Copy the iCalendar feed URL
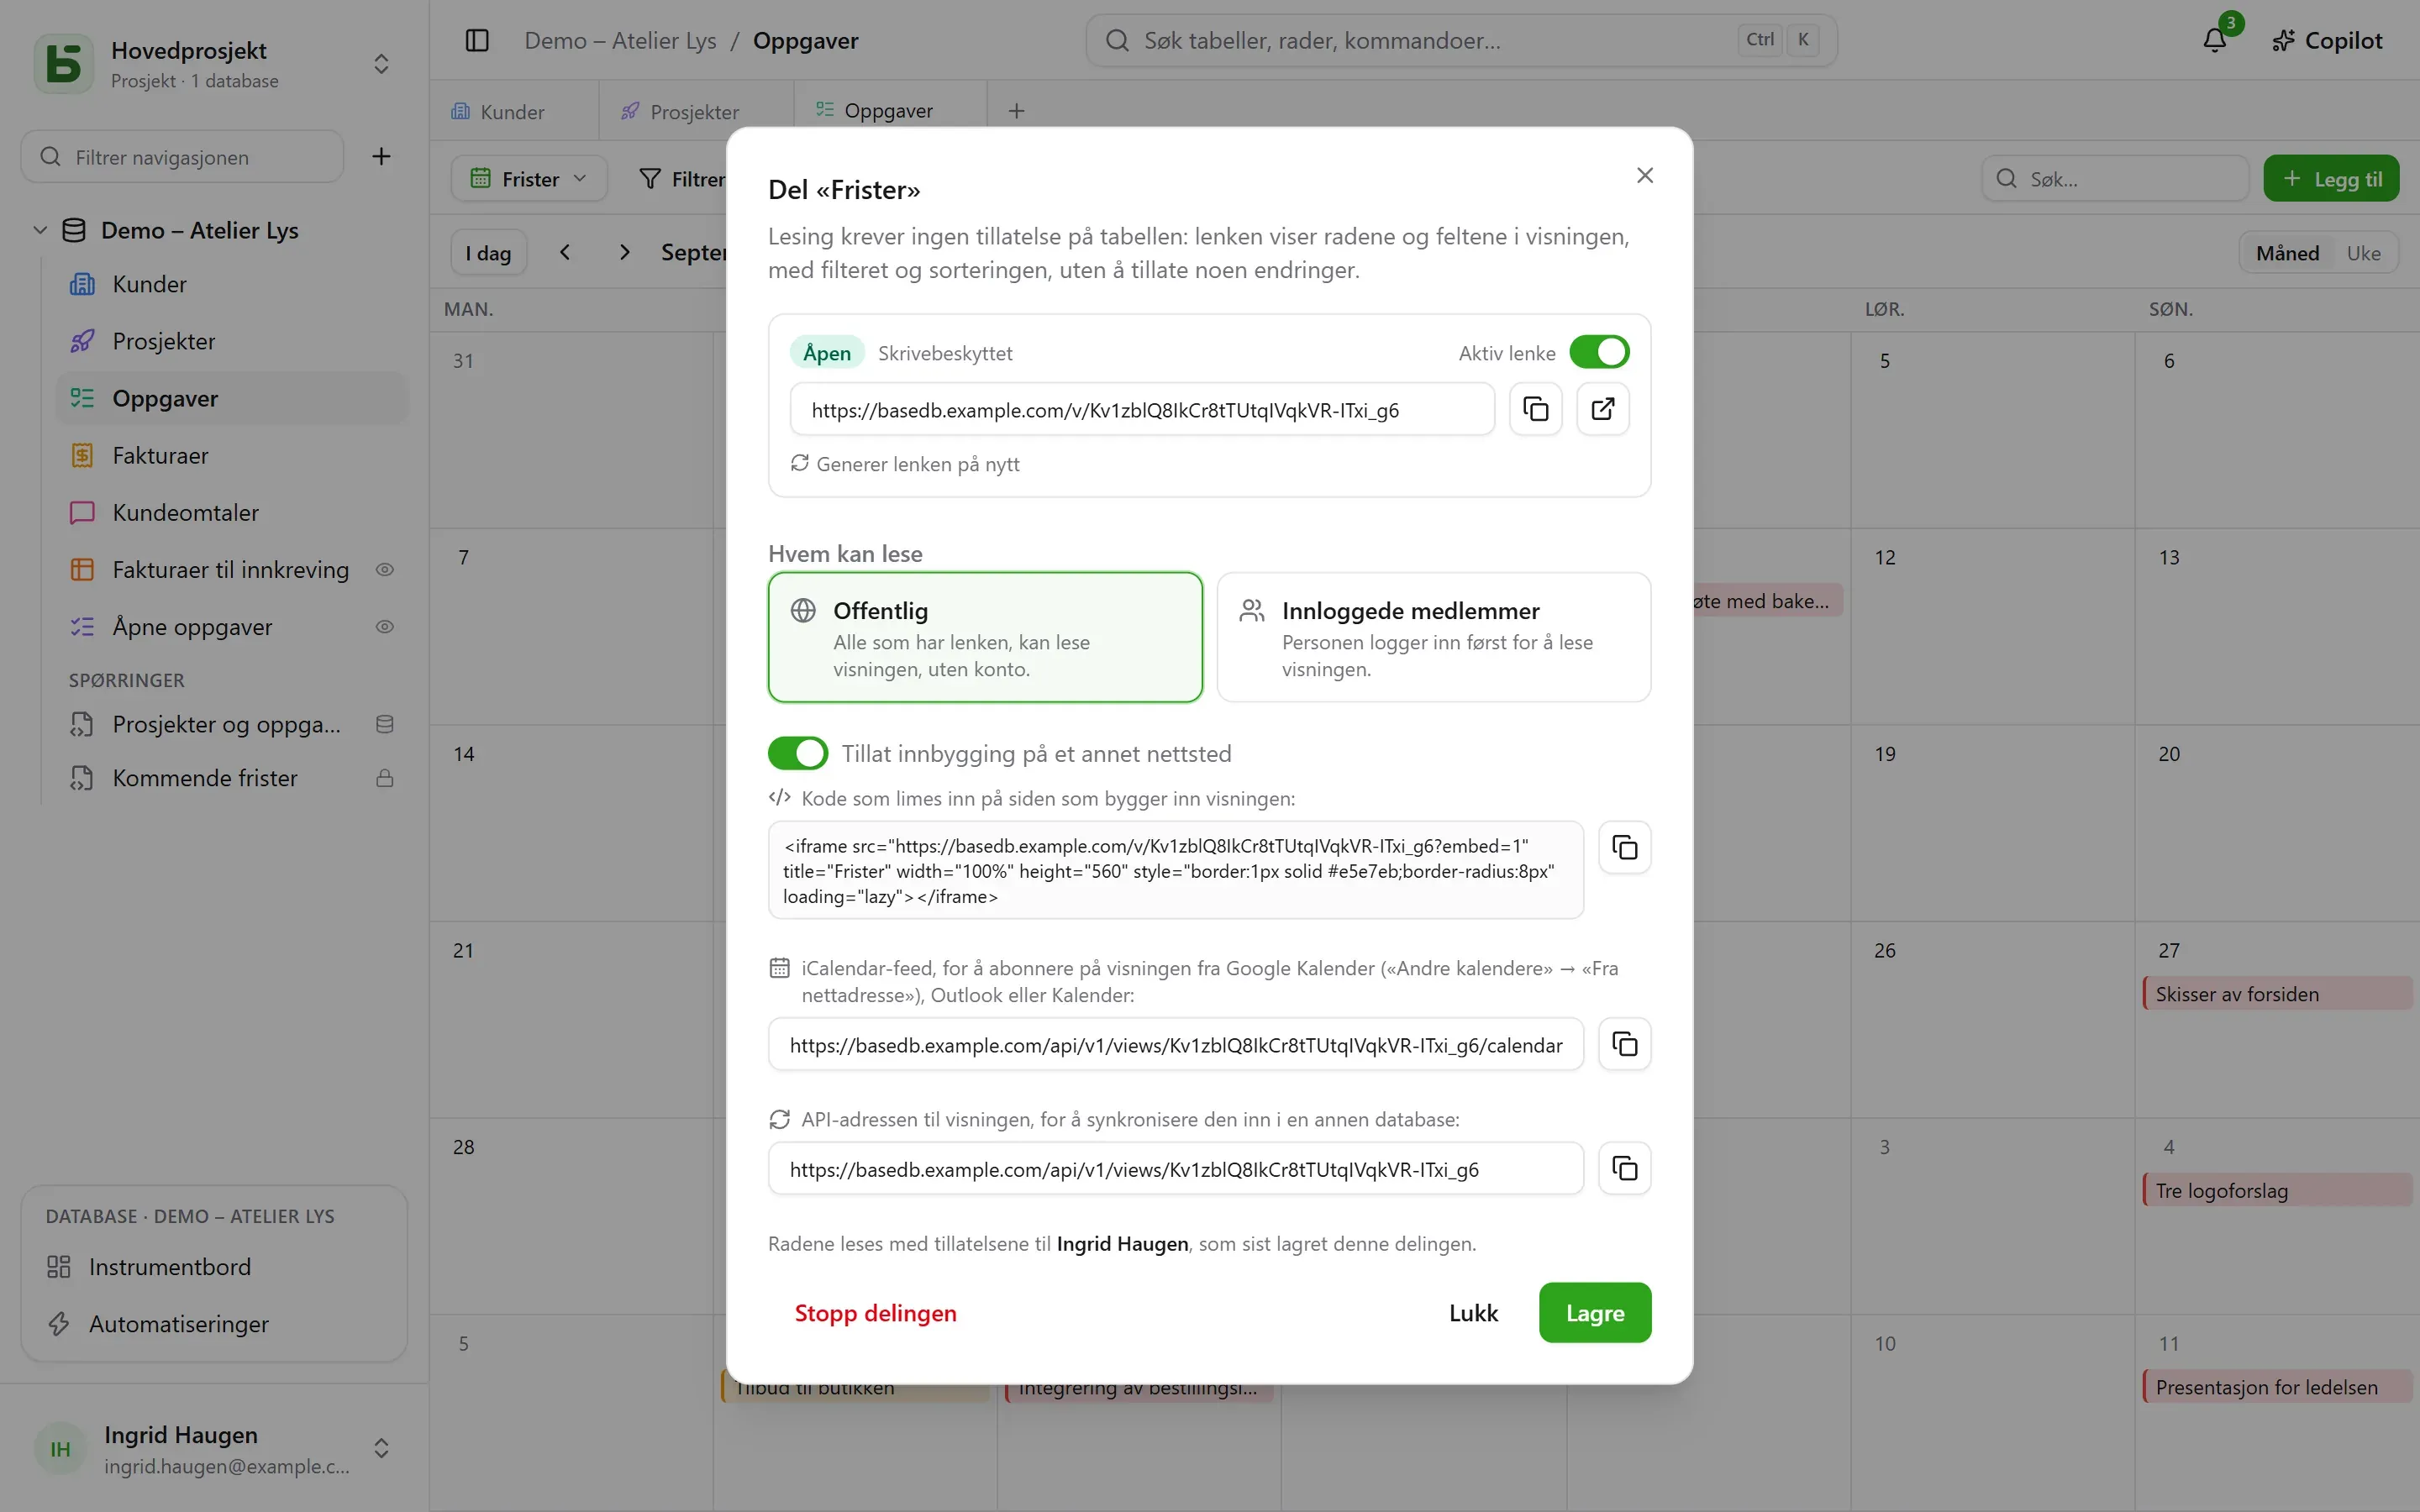The image size is (2420, 1512). pyautogui.click(x=1624, y=1044)
